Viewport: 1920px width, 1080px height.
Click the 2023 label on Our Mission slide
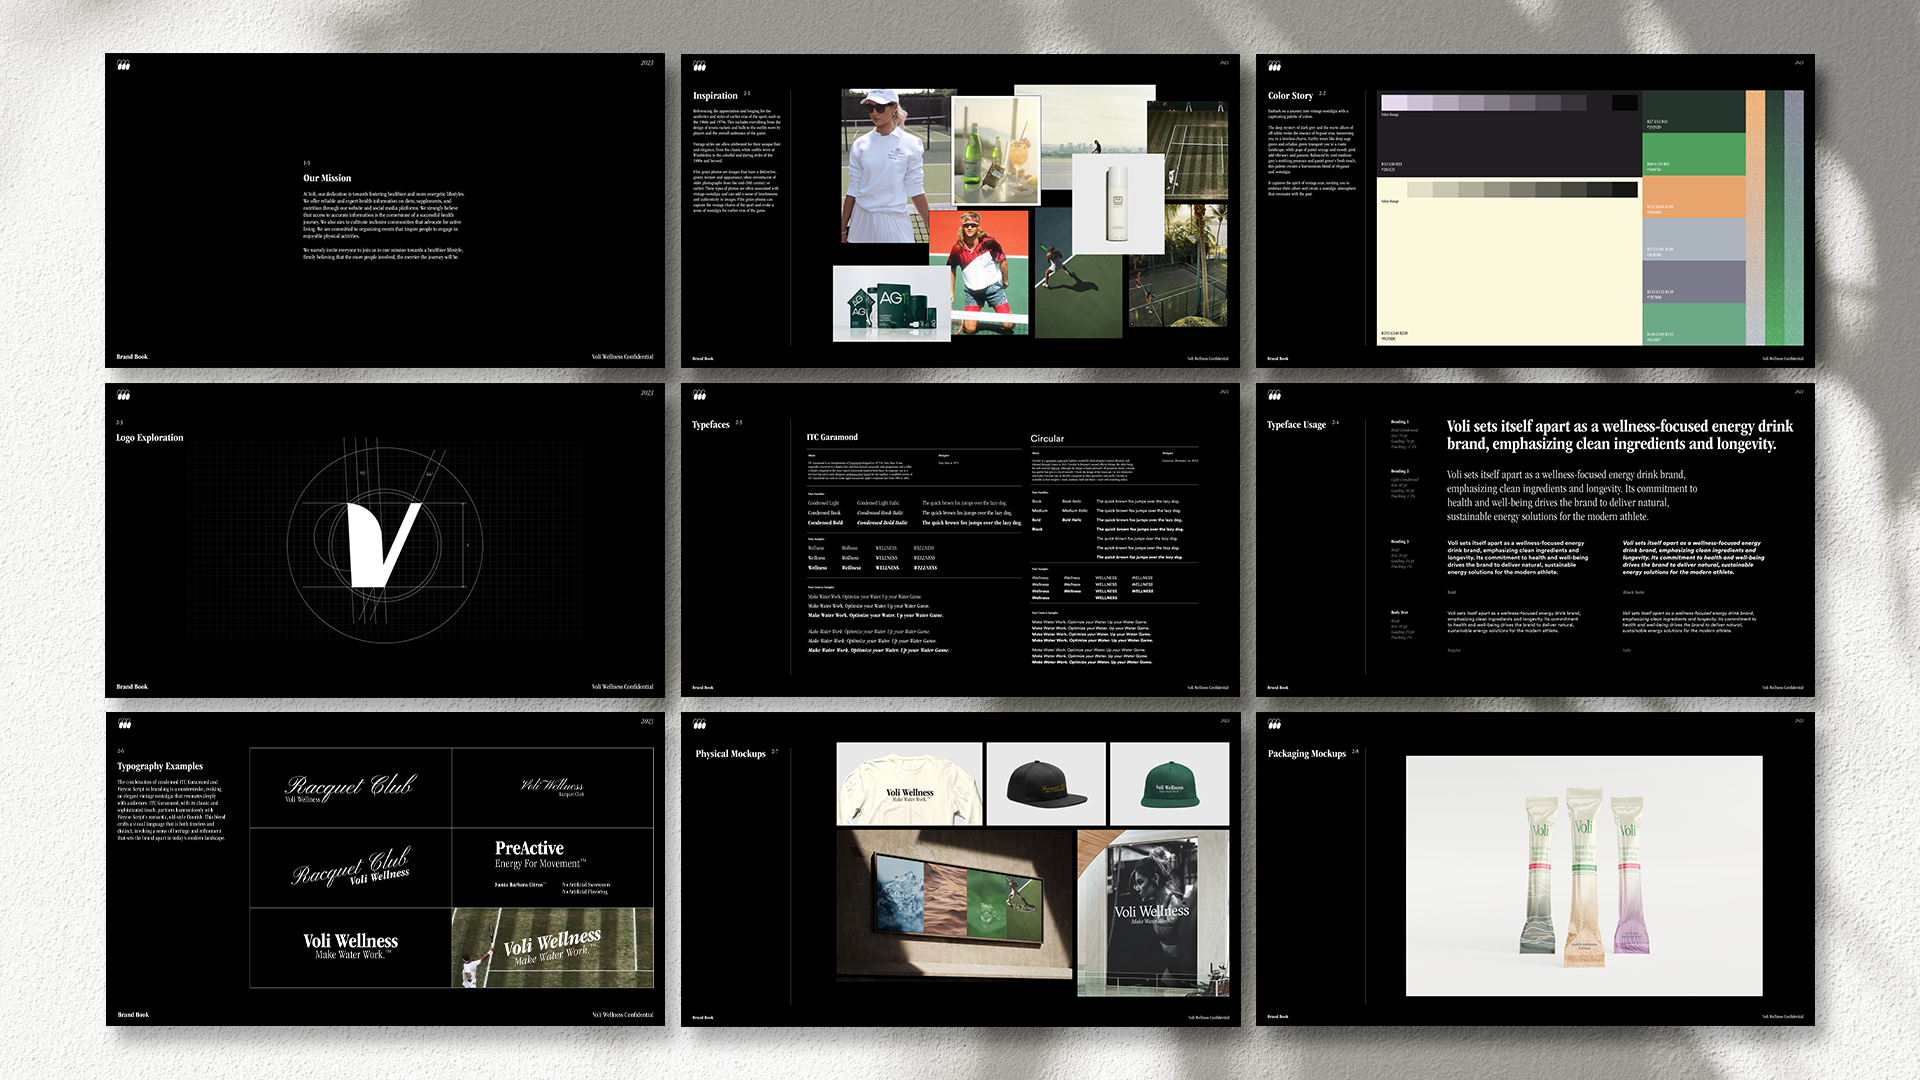pos(647,63)
